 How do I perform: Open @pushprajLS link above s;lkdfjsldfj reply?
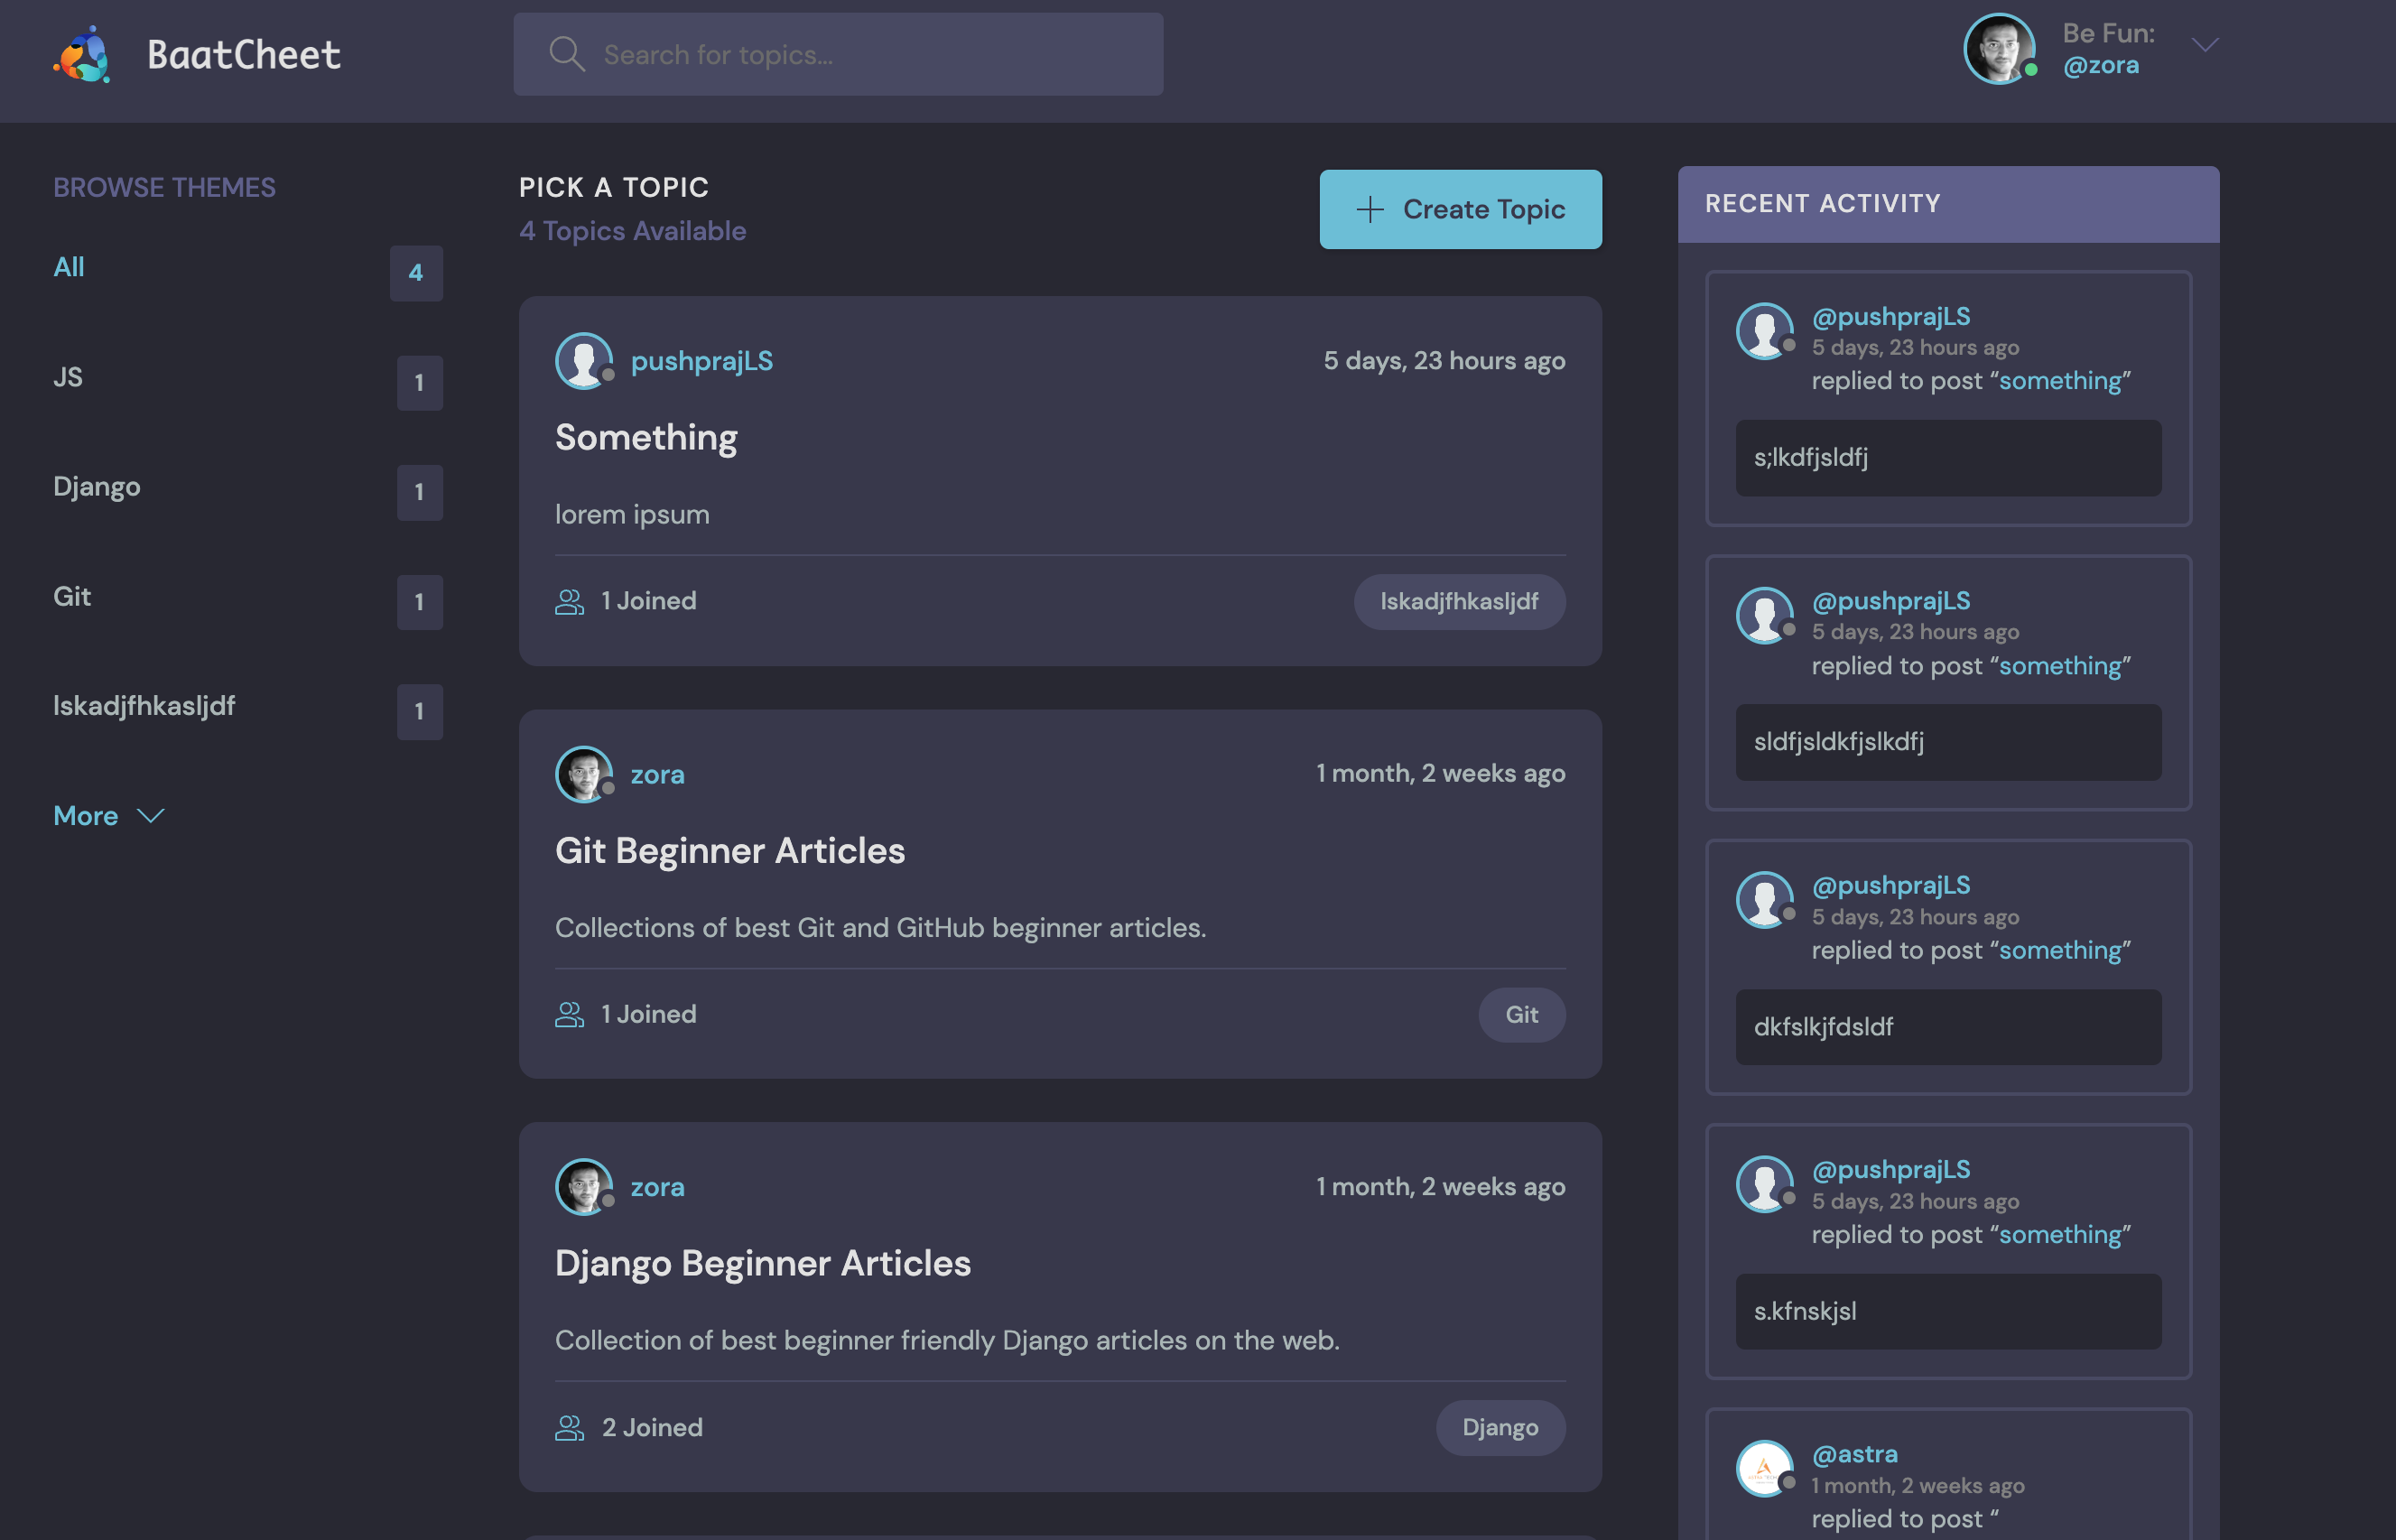[x=1891, y=316]
